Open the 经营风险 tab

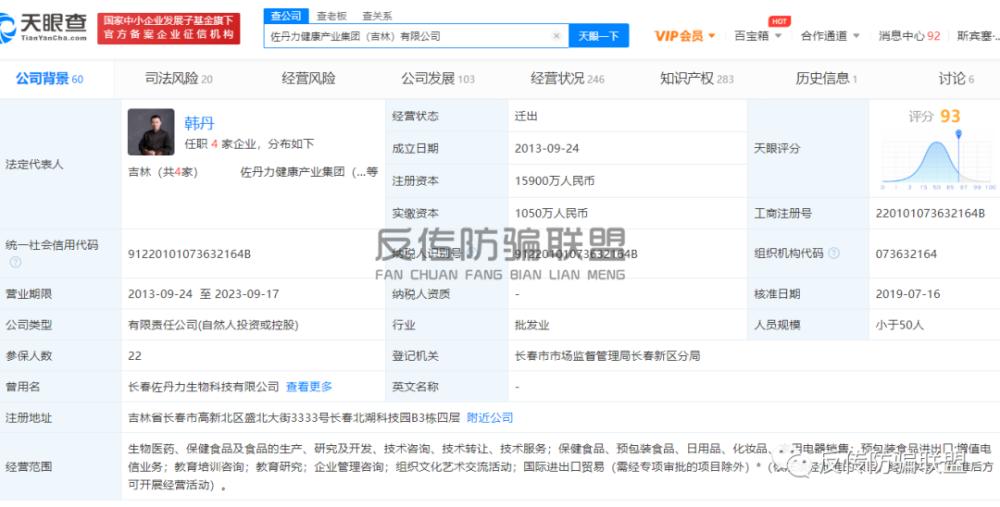(309, 79)
